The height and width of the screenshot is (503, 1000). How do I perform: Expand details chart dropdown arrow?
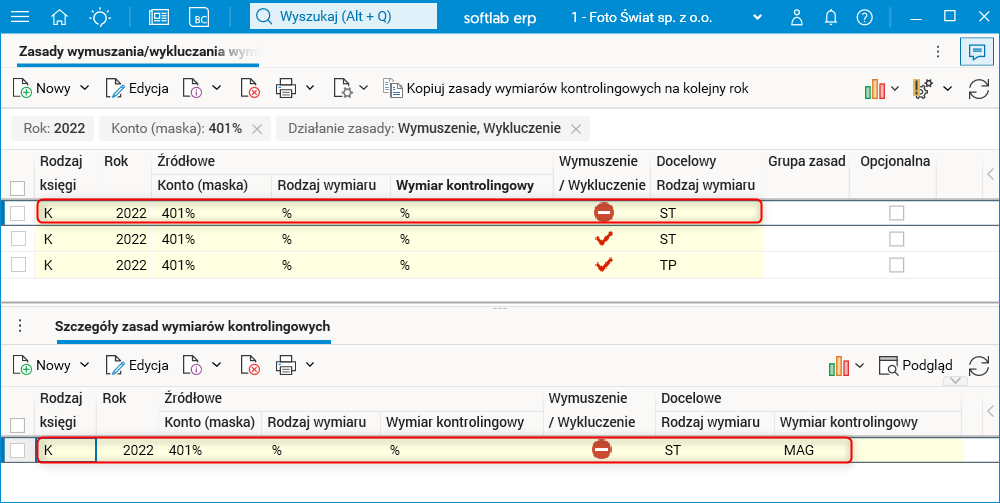coord(859,365)
